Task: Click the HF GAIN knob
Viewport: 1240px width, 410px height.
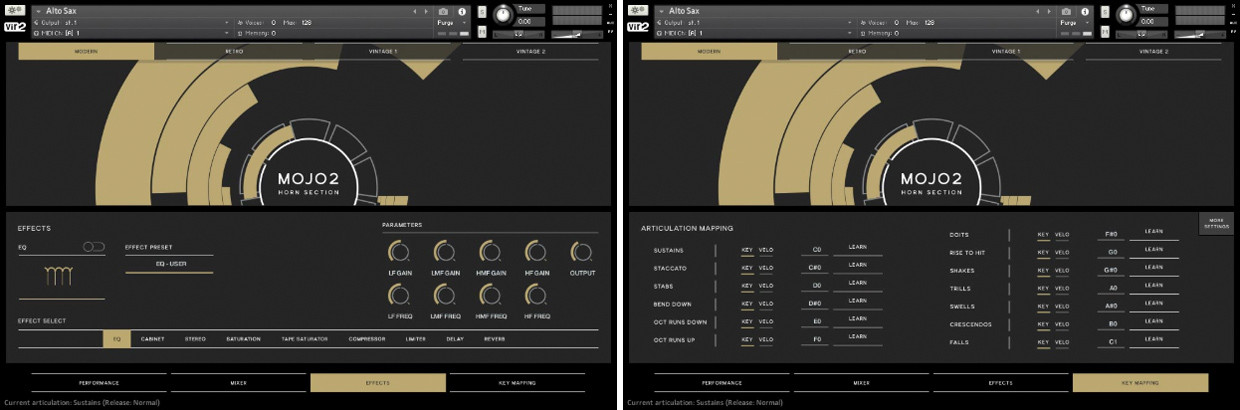Action: [x=536, y=250]
